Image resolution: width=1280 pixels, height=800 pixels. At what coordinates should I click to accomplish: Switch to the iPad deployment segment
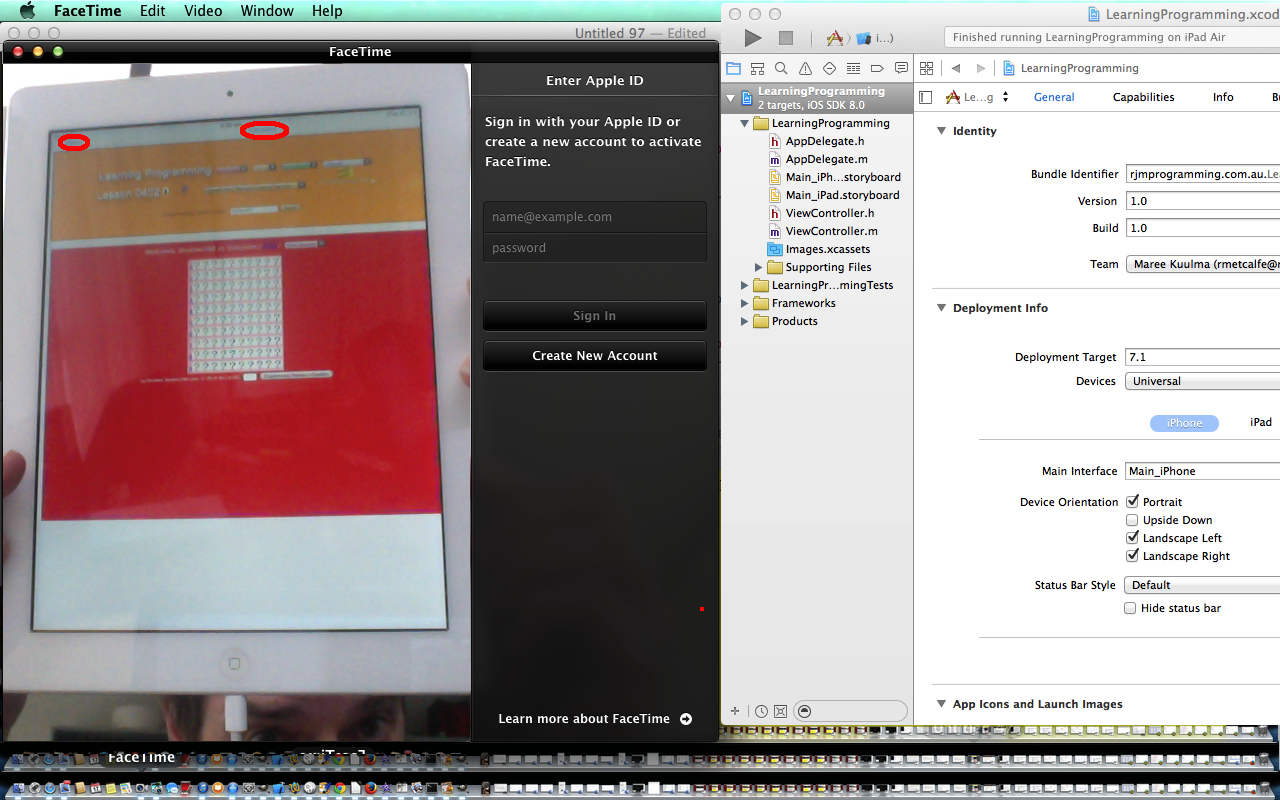tap(1260, 422)
